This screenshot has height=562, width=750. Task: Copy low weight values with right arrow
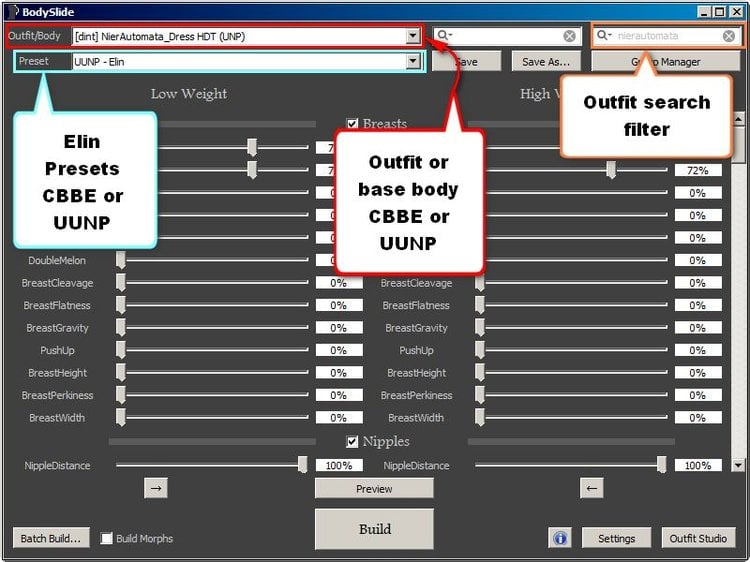(156, 488)
